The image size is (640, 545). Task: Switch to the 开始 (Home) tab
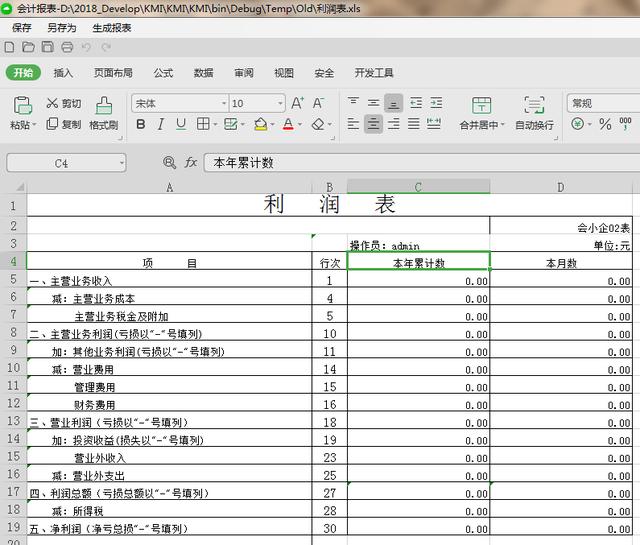pos(23,73)
